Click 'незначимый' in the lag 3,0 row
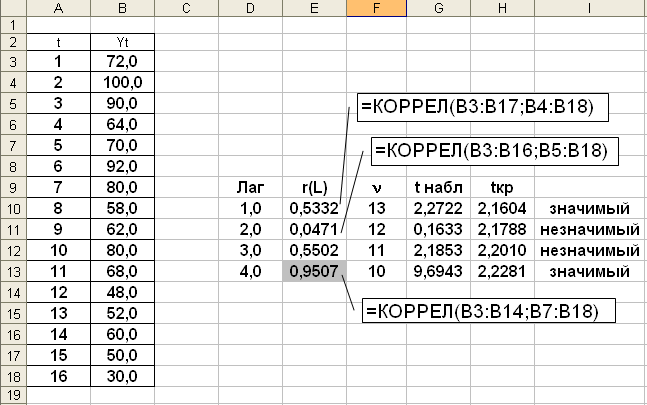The width and height of the screenshot is (647, 405). [590, 251]
